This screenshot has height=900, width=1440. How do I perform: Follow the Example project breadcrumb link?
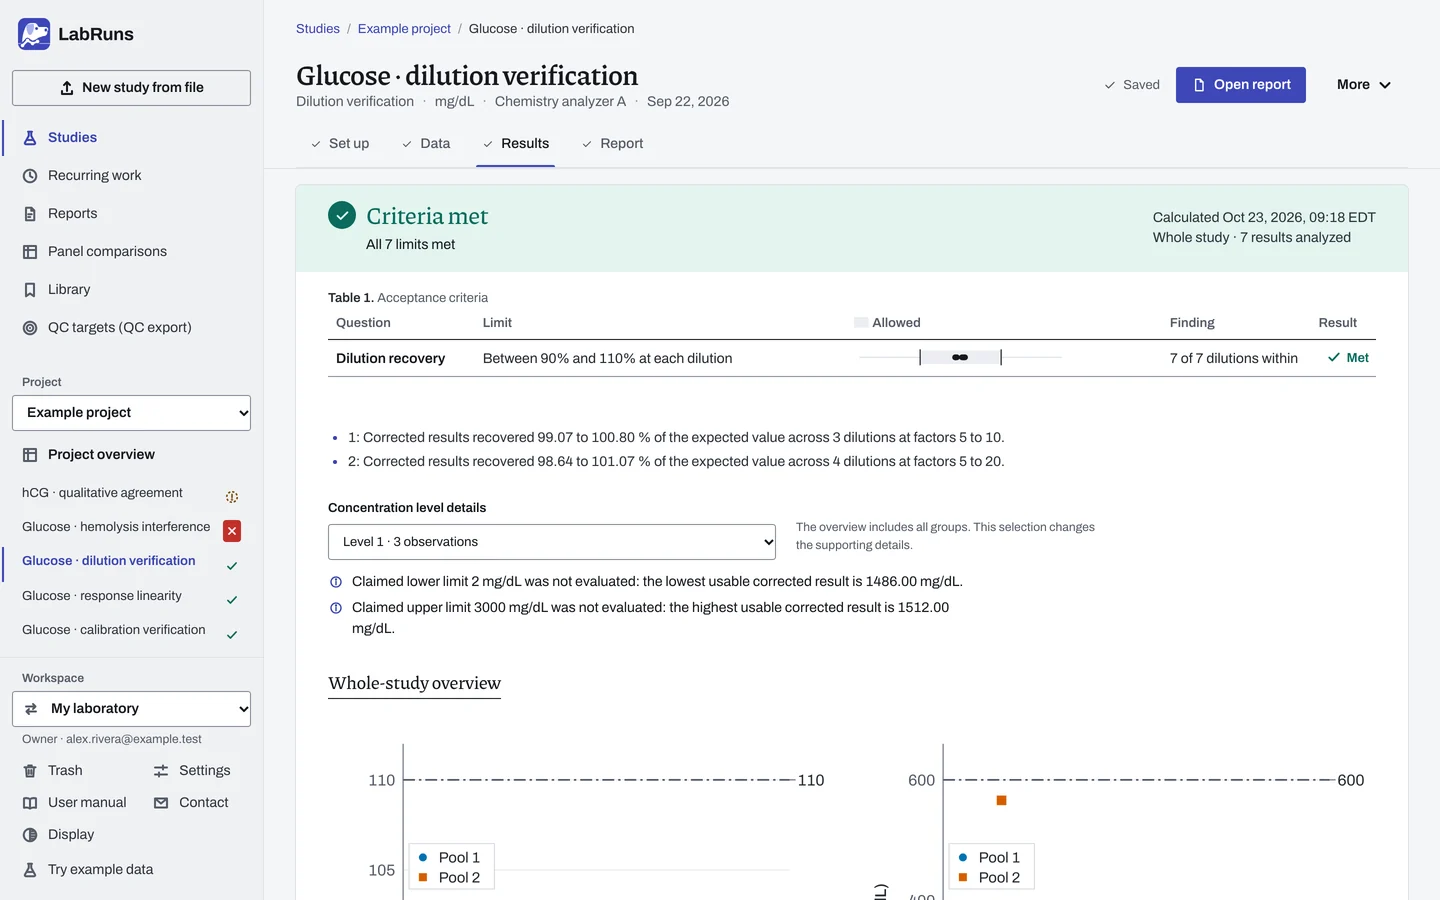point(404,29)
